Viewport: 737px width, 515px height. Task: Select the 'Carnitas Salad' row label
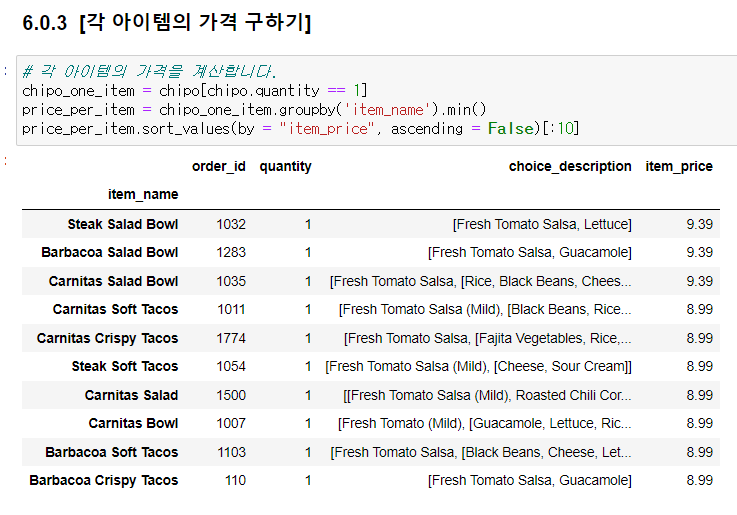tap(131, 395)
